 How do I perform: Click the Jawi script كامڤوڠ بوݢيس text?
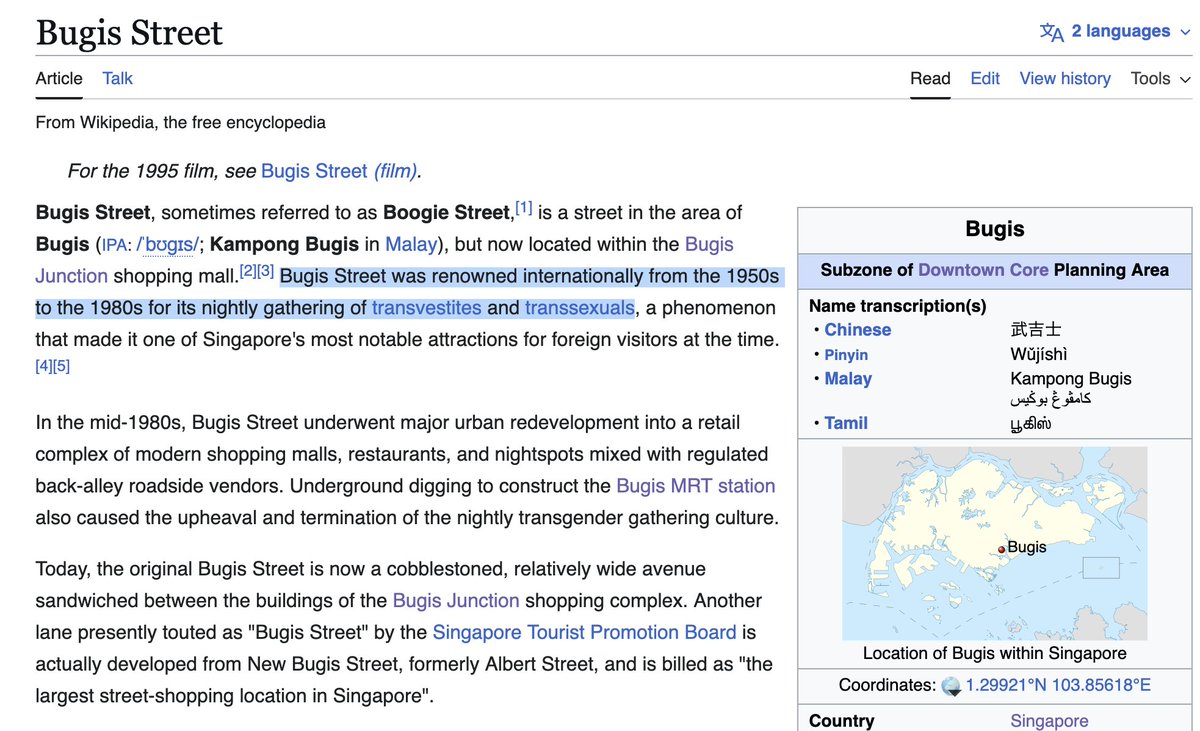coord(1051,399)
